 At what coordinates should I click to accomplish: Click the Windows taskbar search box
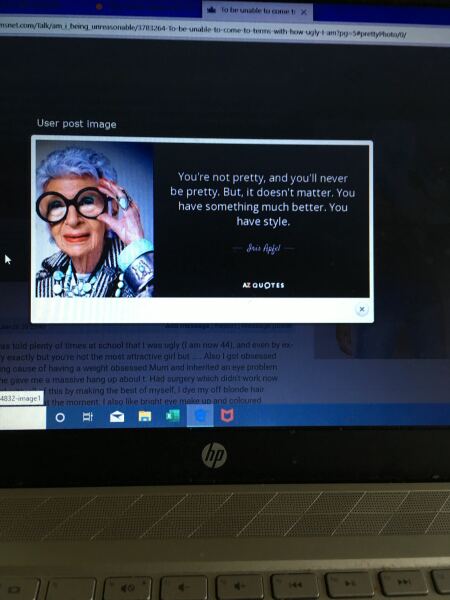click(23, 417)
